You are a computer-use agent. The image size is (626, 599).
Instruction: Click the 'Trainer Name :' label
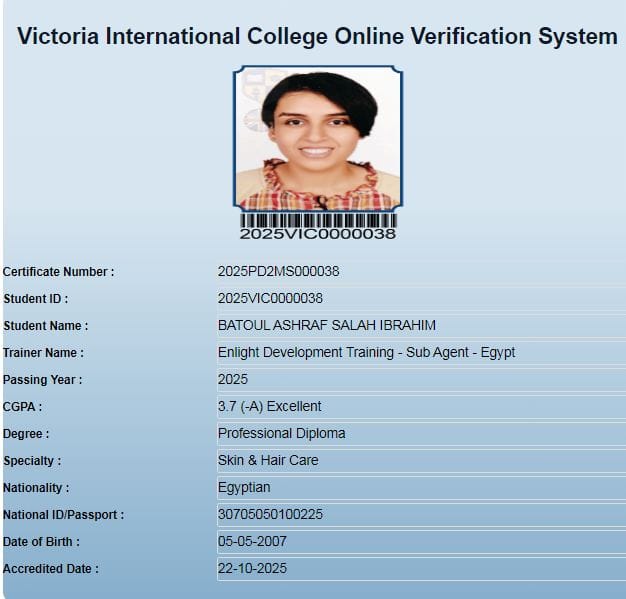pos(44,353)
